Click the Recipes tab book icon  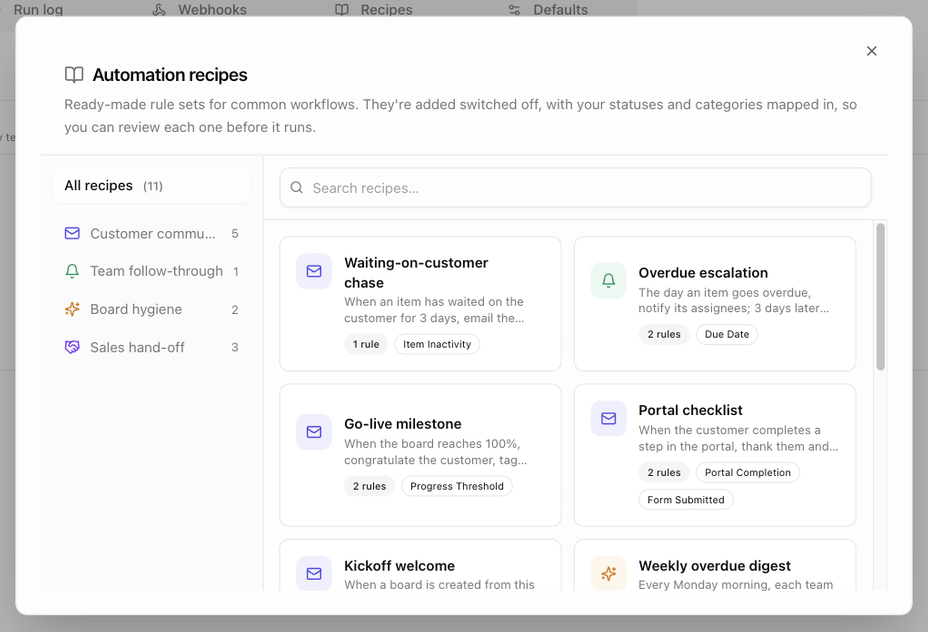341,9
